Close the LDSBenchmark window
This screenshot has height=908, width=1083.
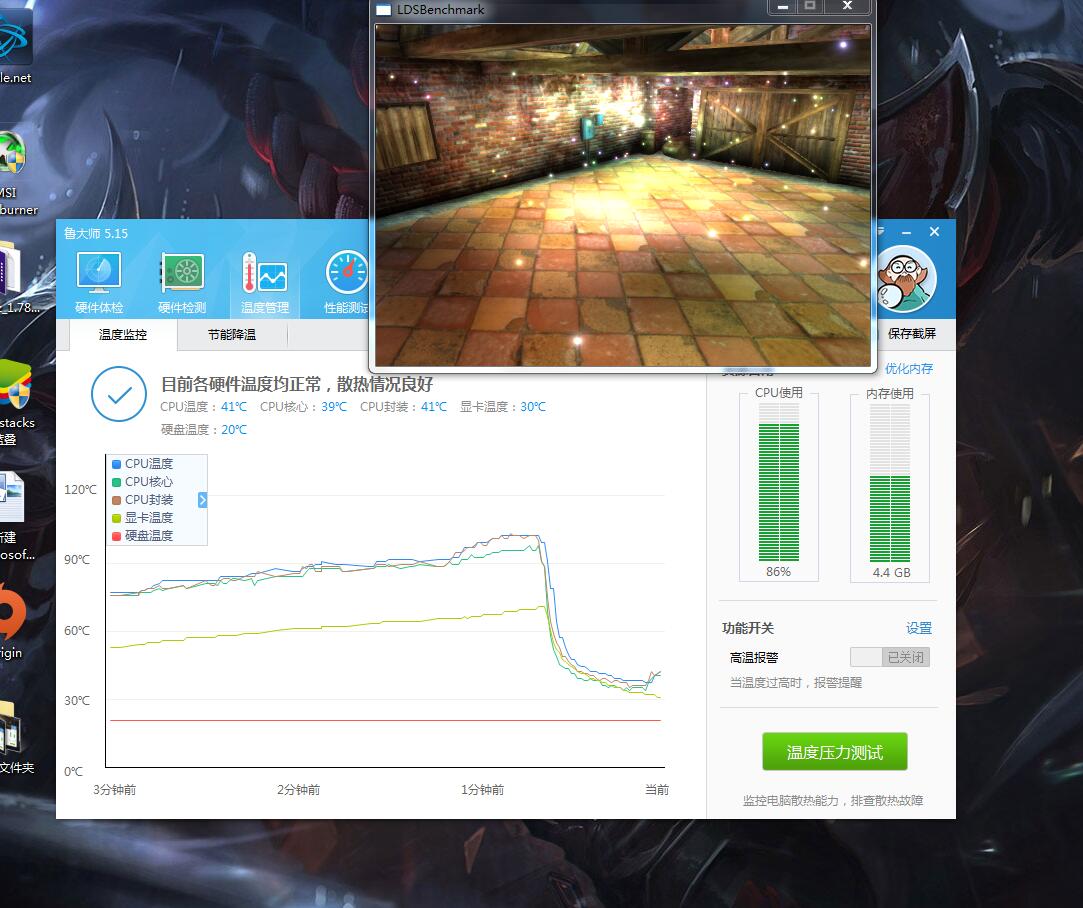pos(847,6)
